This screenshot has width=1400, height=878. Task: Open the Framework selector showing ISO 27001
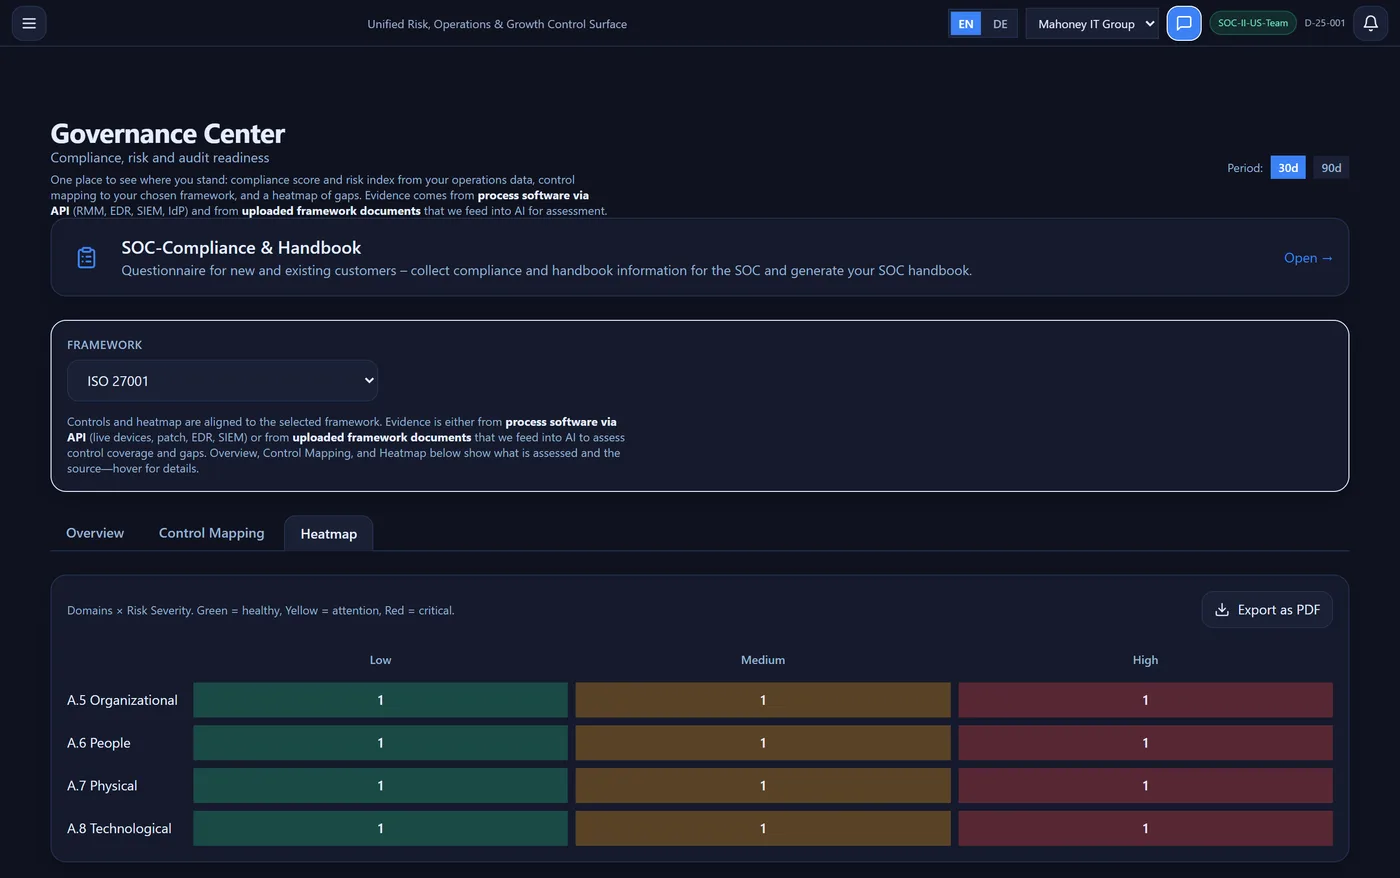coord(222,380)
